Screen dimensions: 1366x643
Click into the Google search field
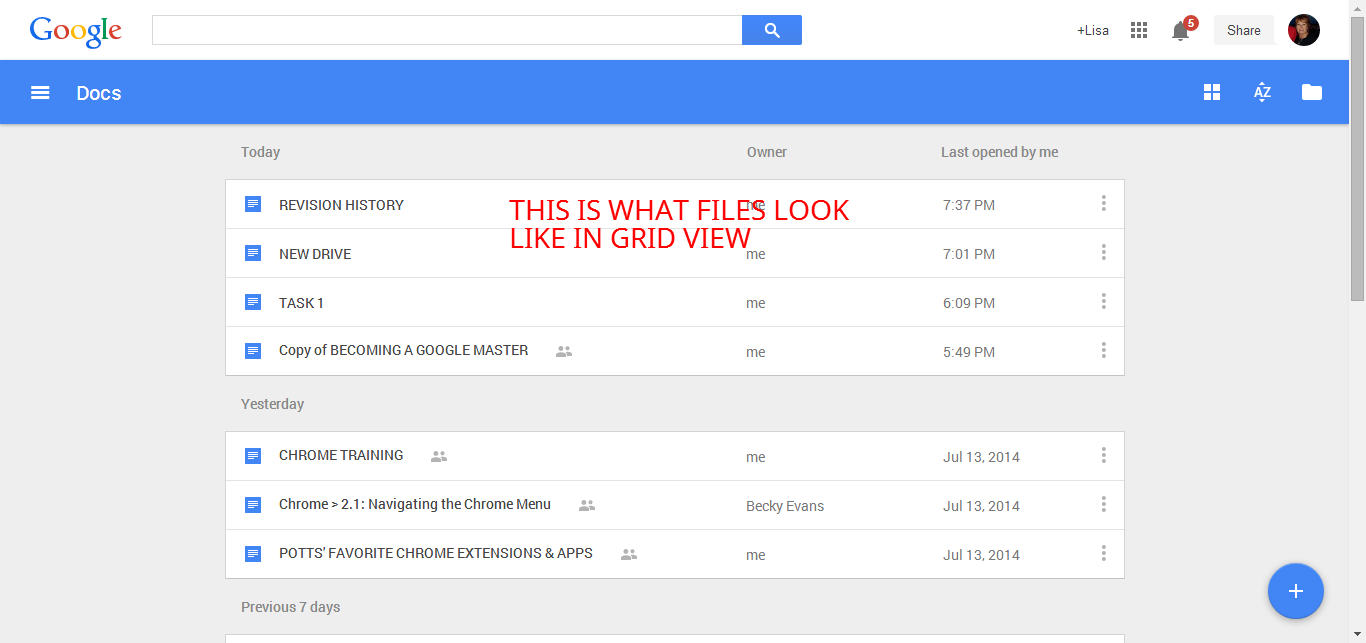point(447,30)
